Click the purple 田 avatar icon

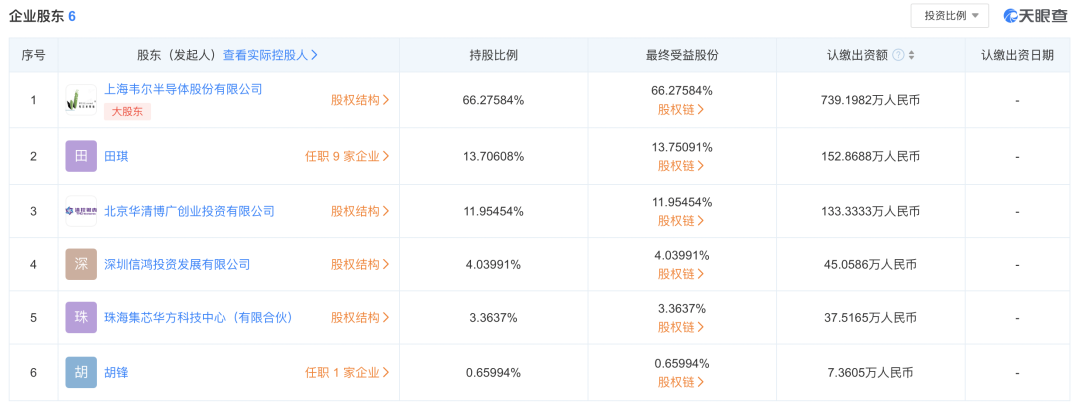[81, 156]
